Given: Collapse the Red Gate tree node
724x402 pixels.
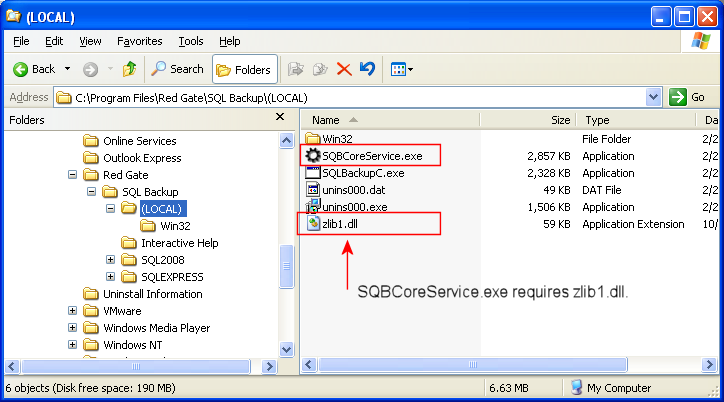Looking at the screenshot, I should pos(73,175).
